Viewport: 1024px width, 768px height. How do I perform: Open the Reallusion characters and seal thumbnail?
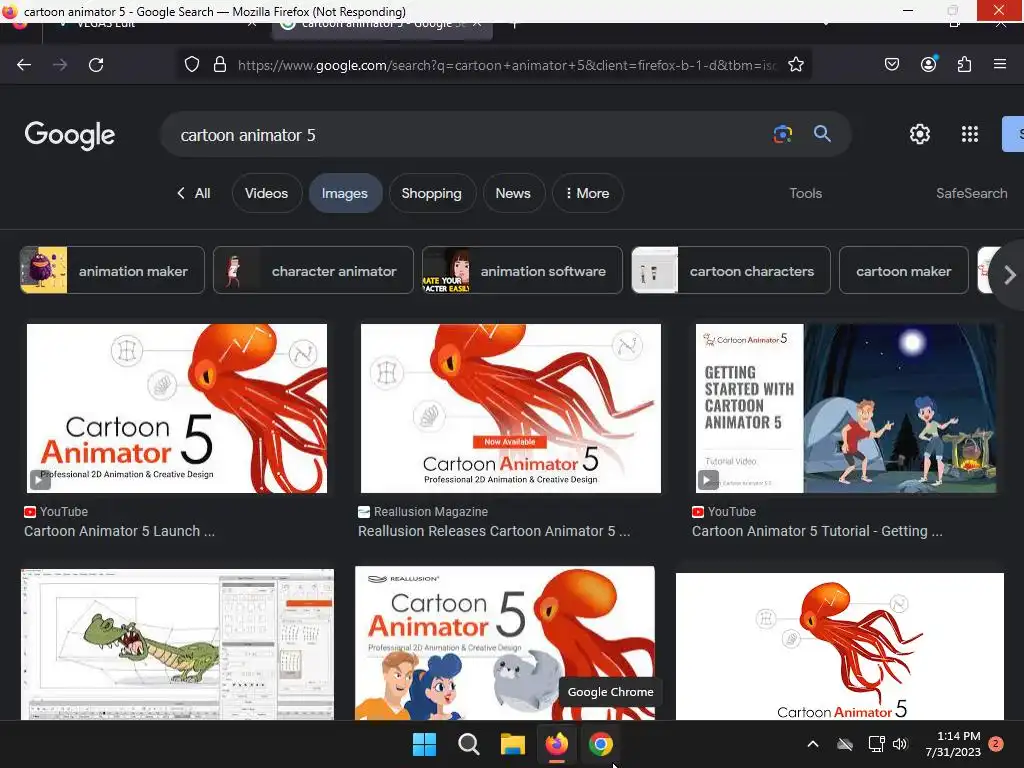(505, 643)
